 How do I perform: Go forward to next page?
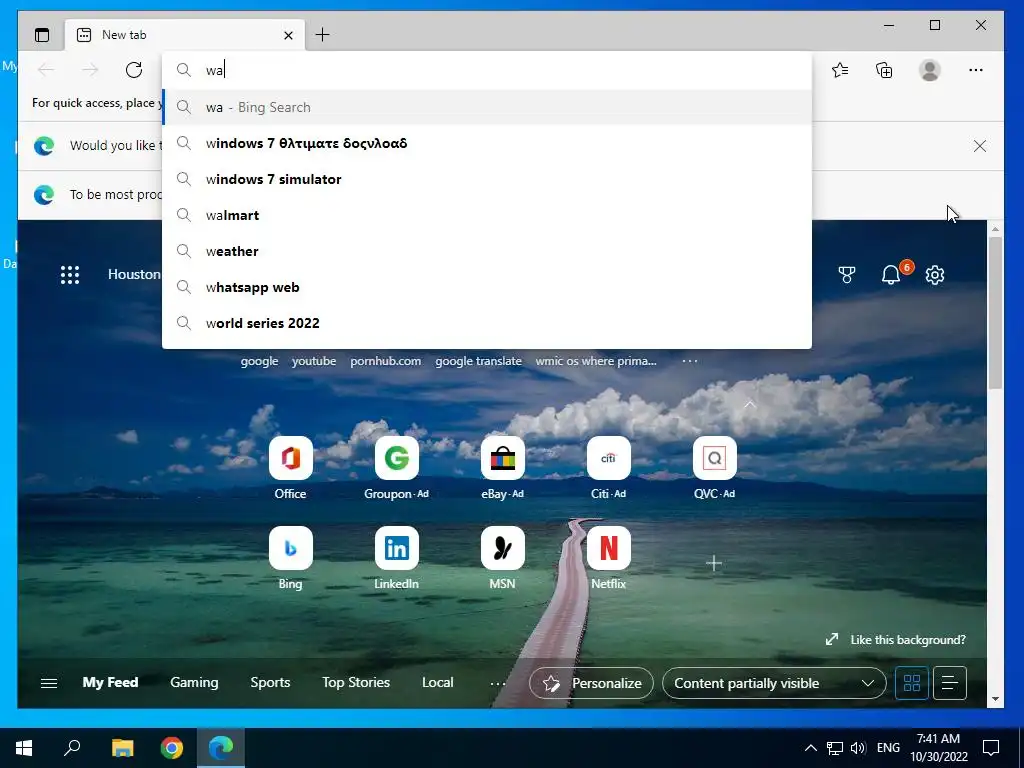[90, 70]
